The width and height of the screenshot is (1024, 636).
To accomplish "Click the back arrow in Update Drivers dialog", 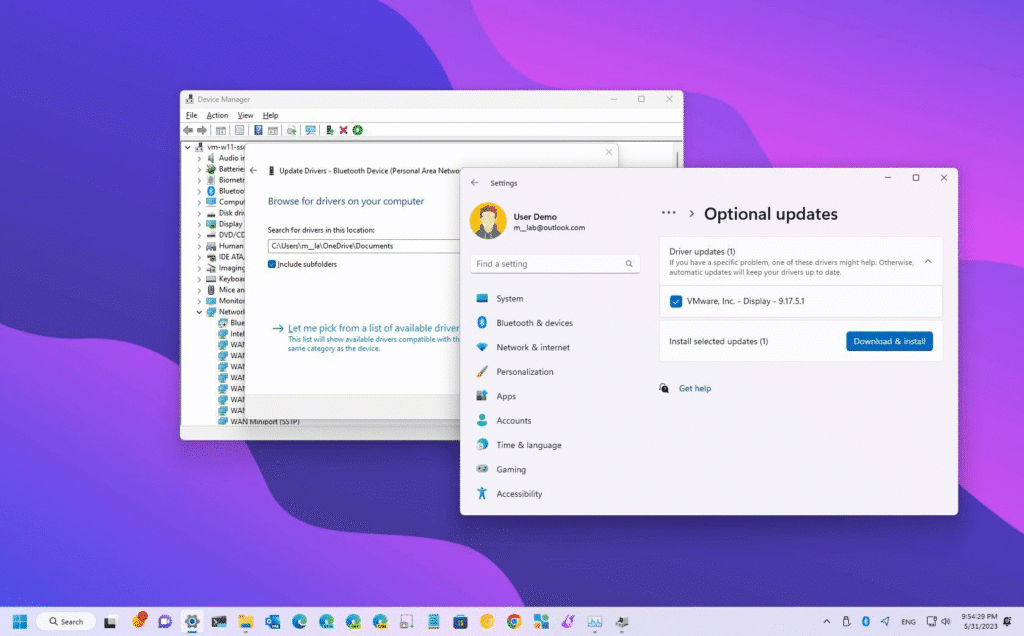I will [x=253, y=170].
